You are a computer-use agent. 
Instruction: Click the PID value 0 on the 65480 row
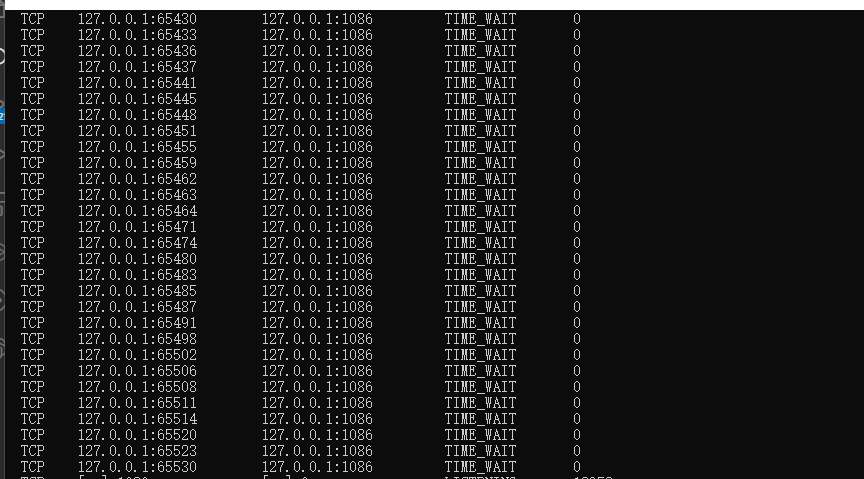click(576, 259)
